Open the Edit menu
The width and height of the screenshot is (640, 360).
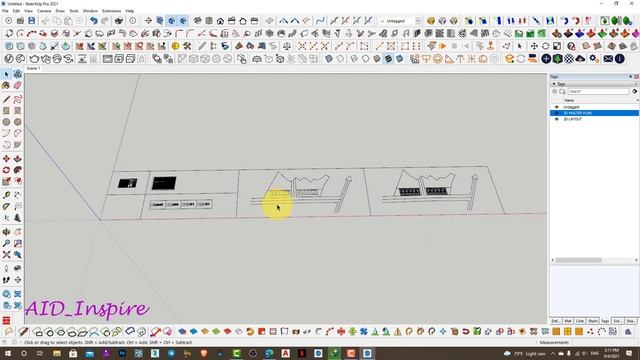coord(16,11)
